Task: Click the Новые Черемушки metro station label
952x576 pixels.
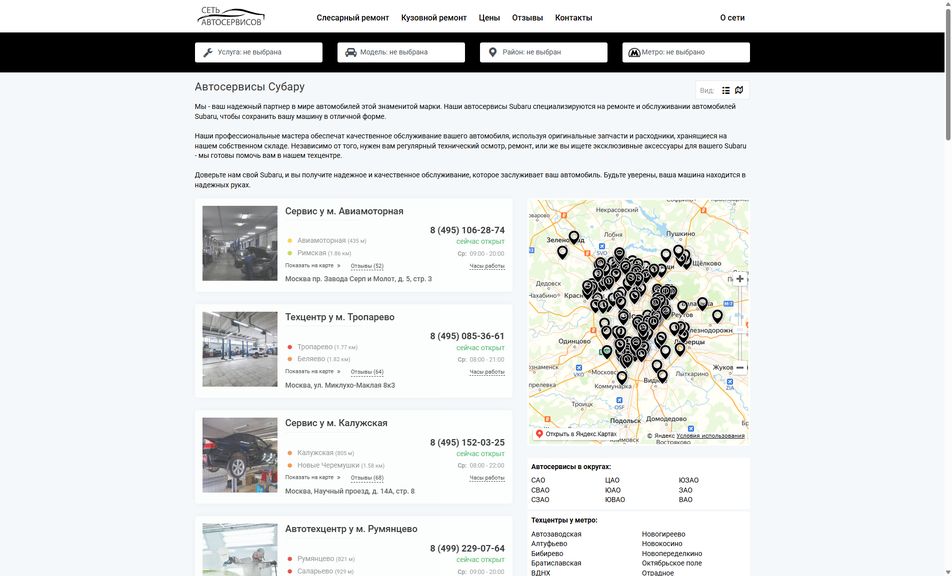Action: click(328, 466)
